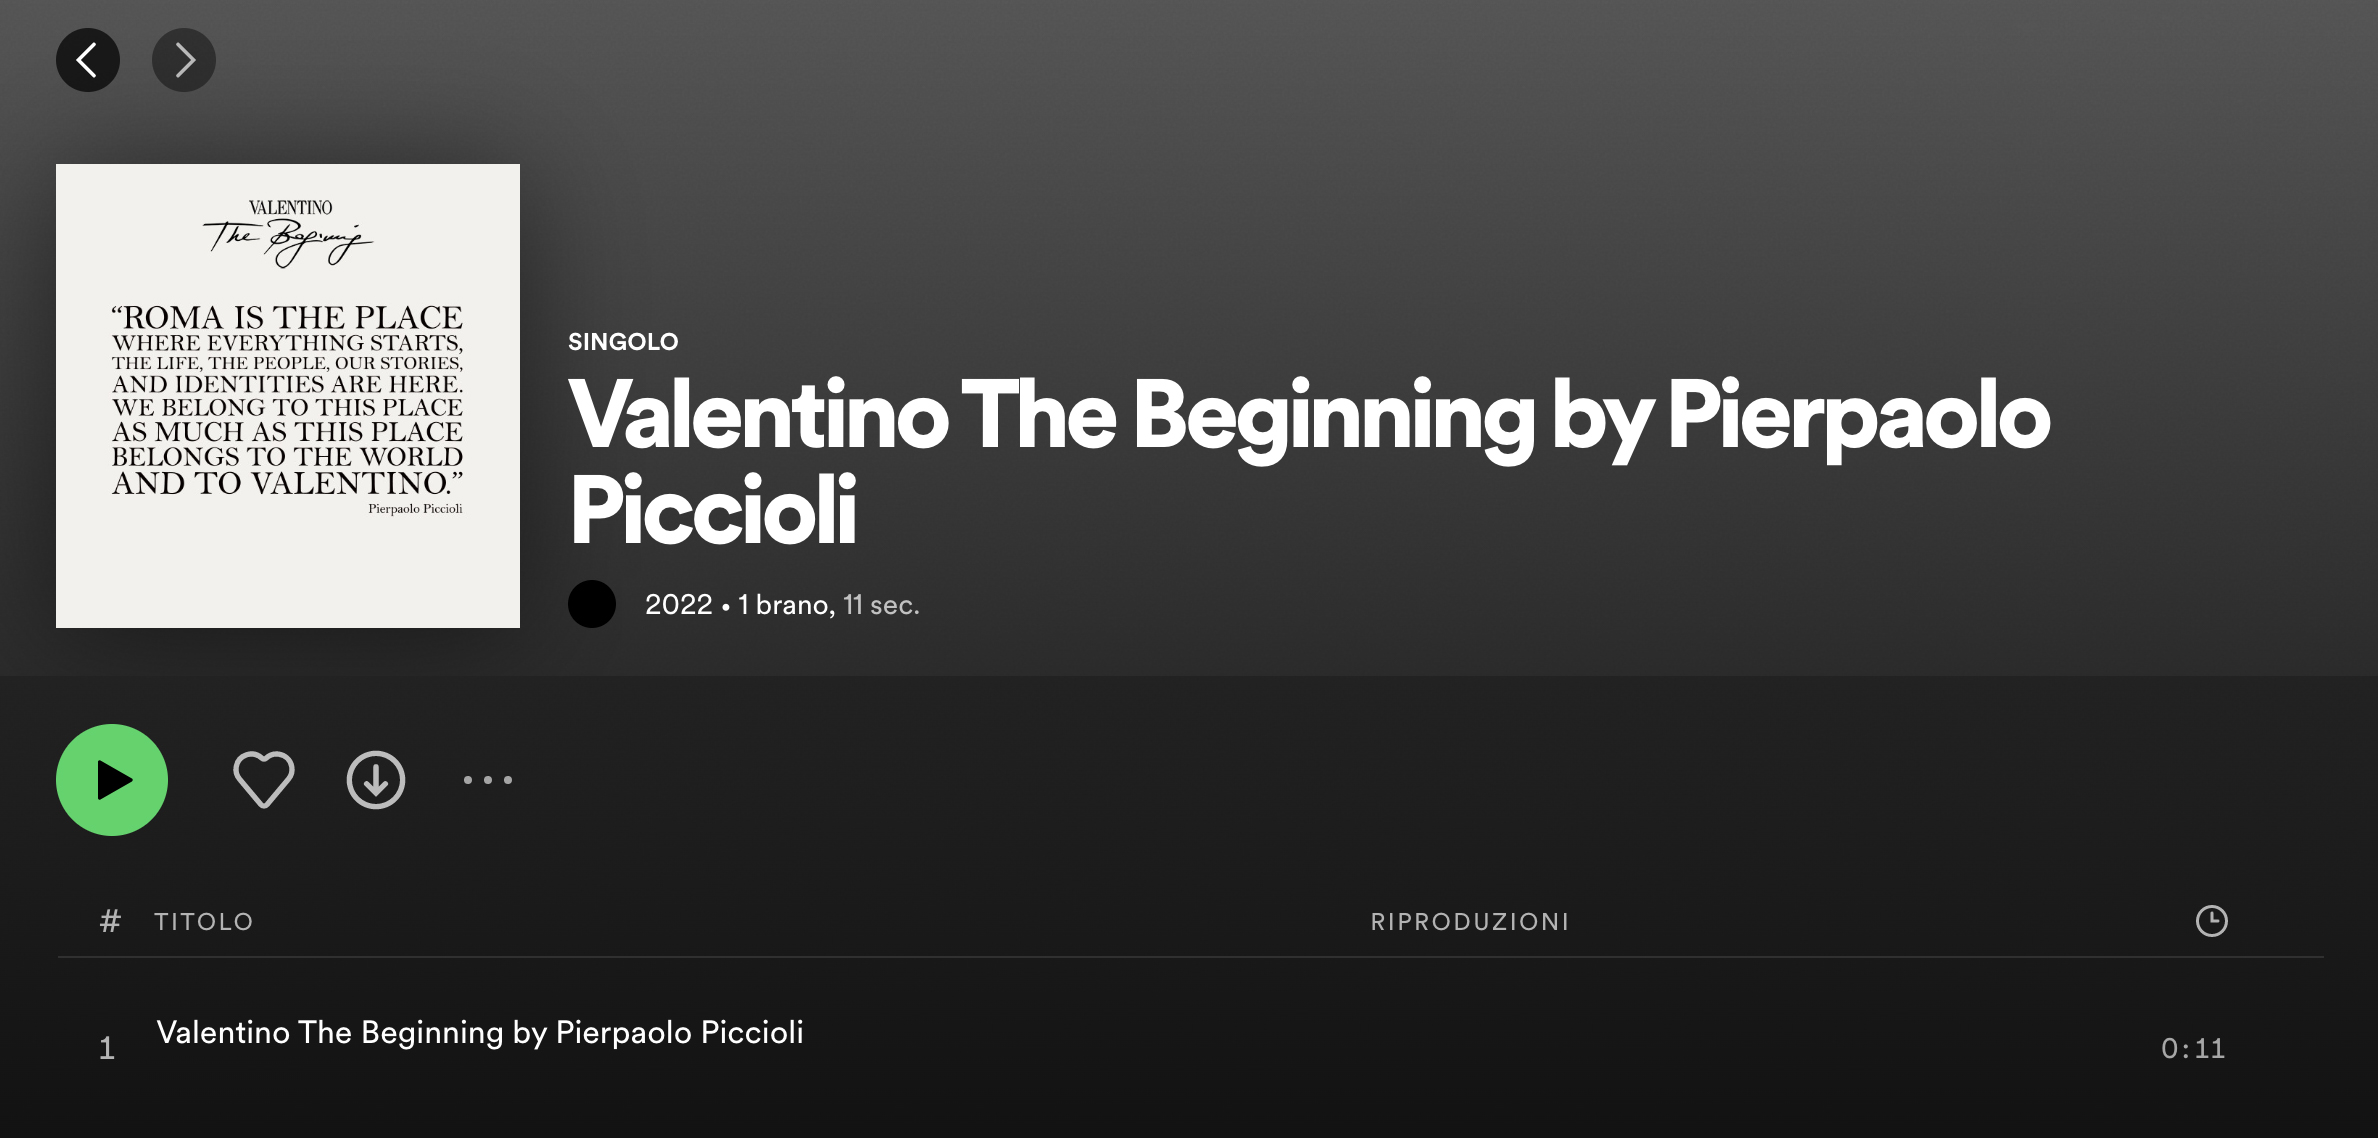The width and height of the screenshot is (2378, 1138).
Task: Go back with the left arrow
Action: [x=88, y=60]
